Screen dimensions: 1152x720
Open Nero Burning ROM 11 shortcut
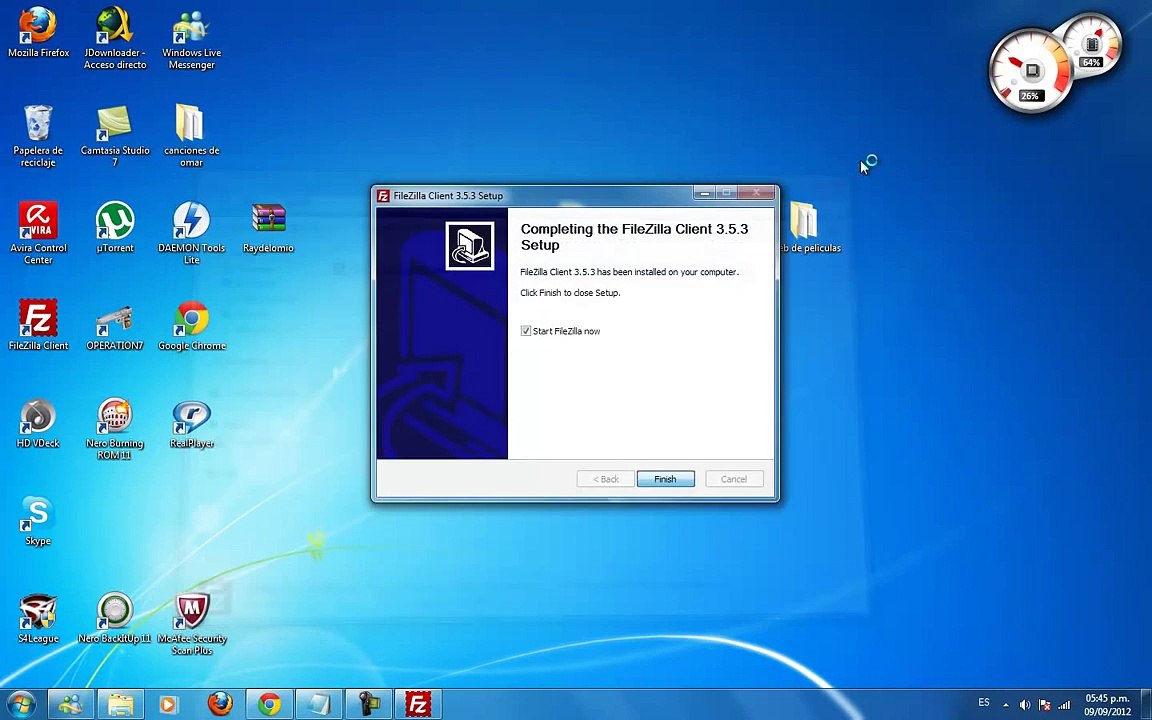click(115, 428)
